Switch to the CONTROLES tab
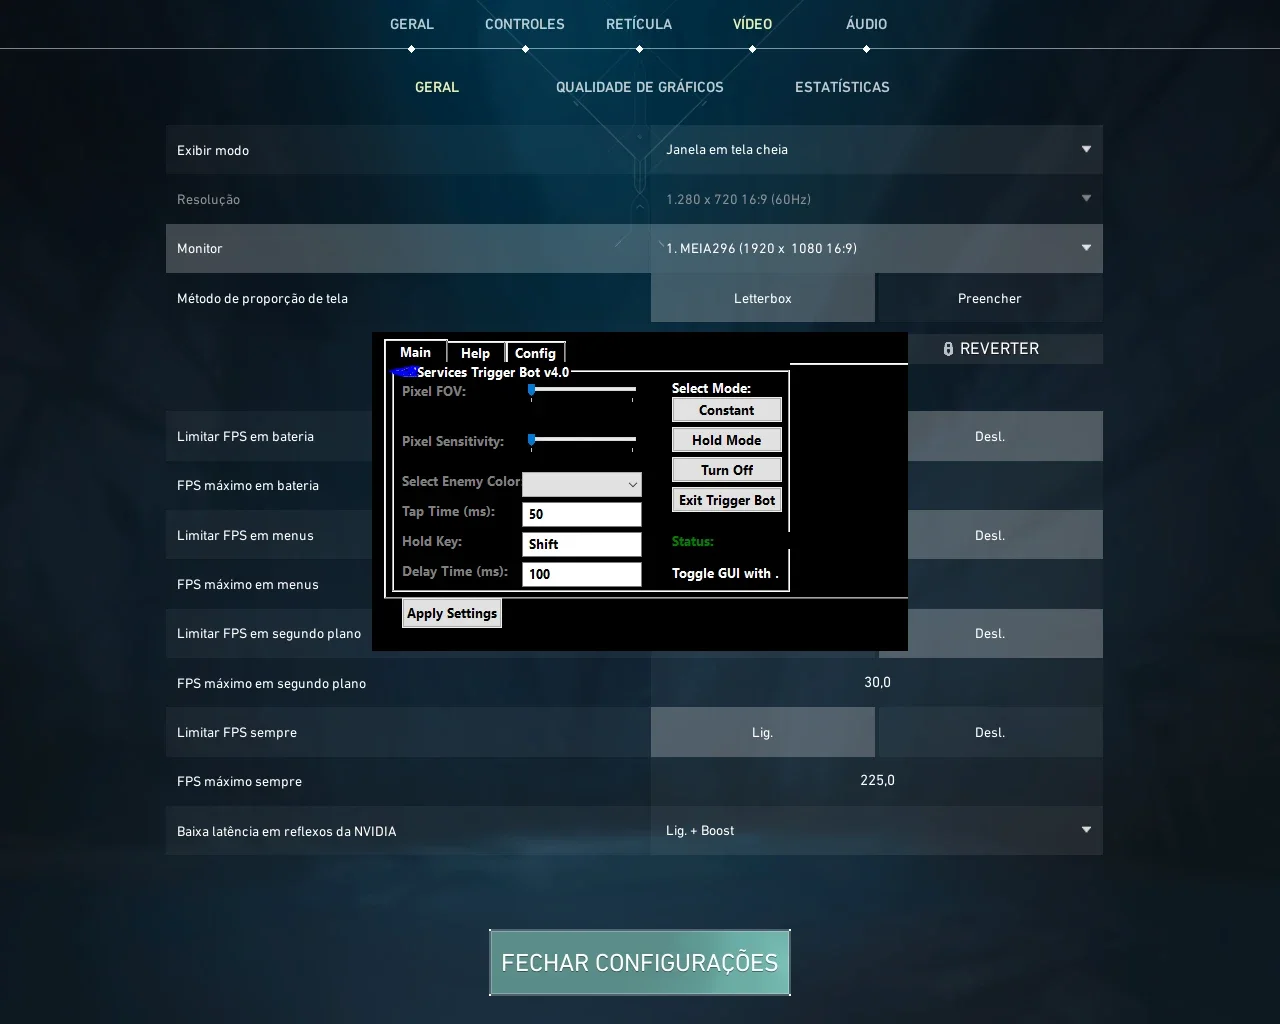This screenshot has height=1024, width=1280. [x=525, y=24]
